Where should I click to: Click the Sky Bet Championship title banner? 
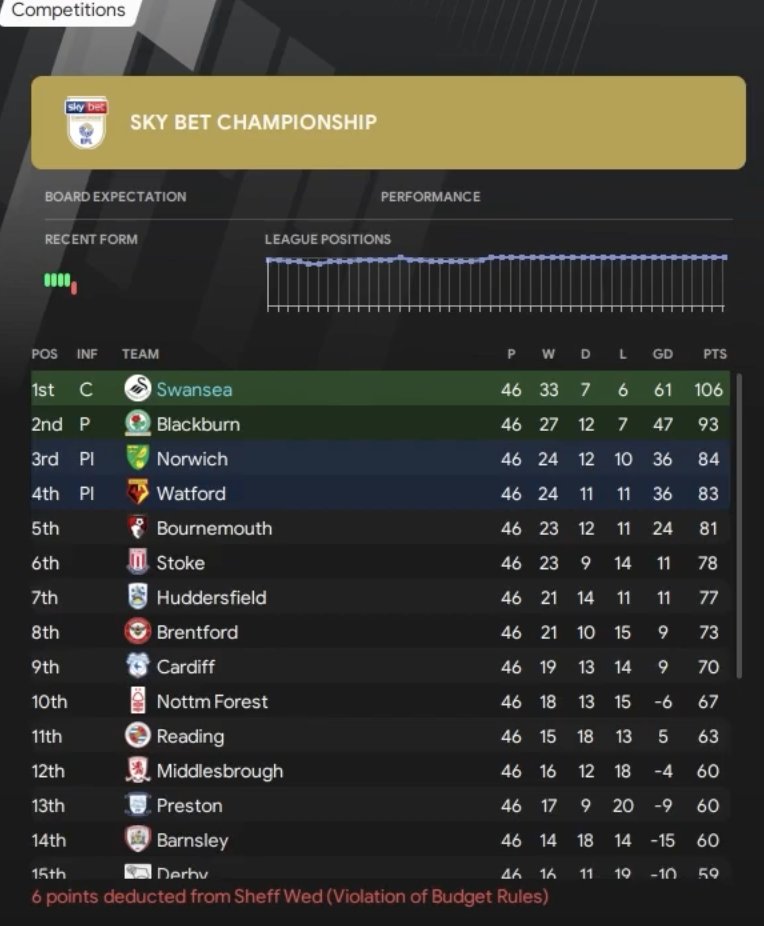point(388,122)
